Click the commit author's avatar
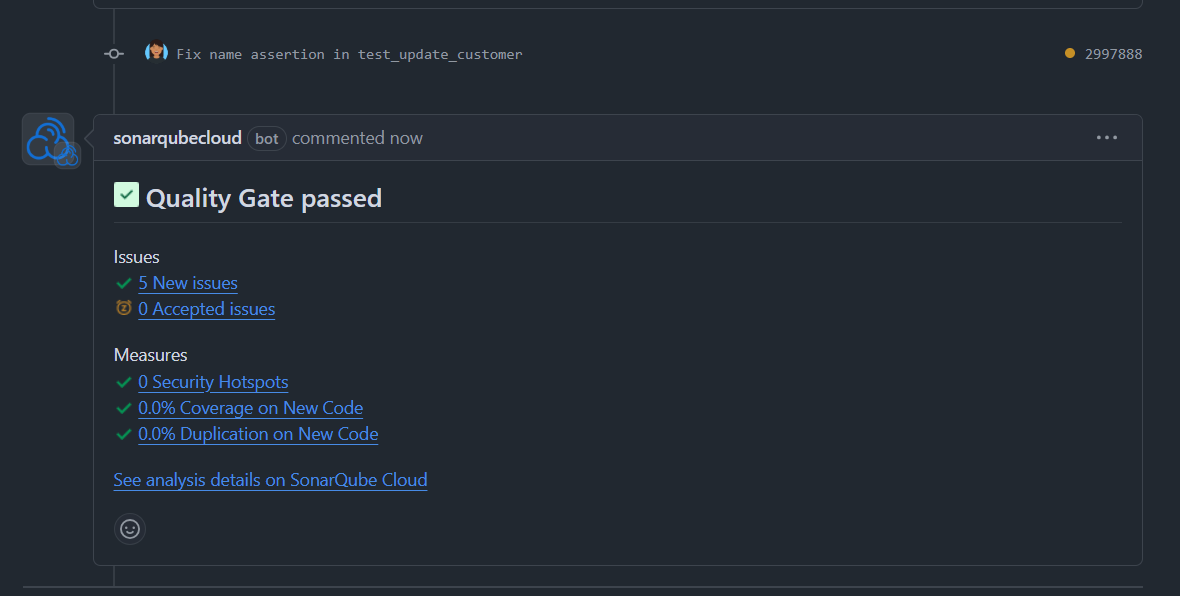This screenshot has width=1180, height=596. pos(156,52)
